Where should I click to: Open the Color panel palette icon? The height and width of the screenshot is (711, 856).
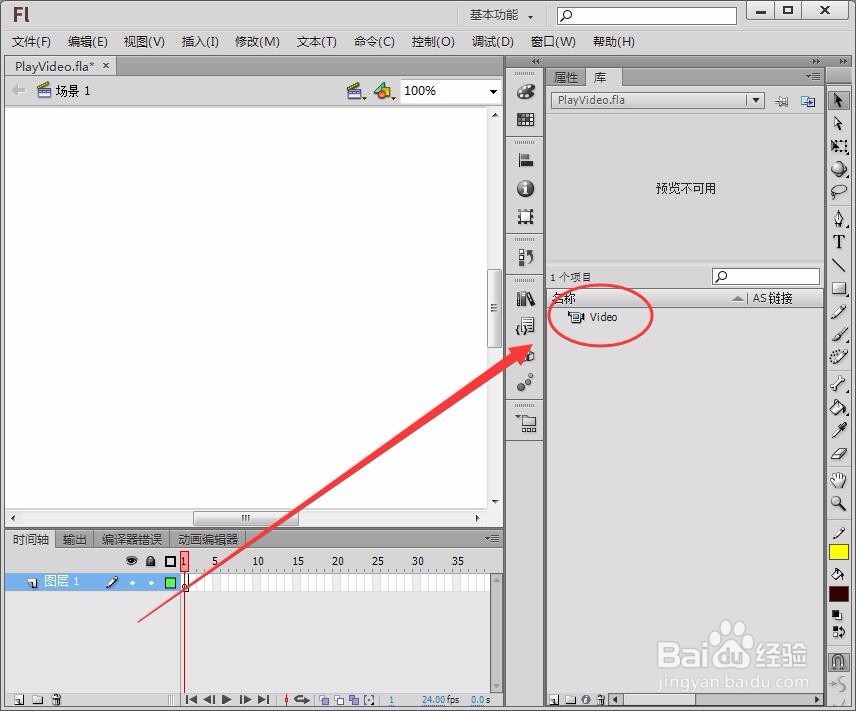click(x=525, y=92)
